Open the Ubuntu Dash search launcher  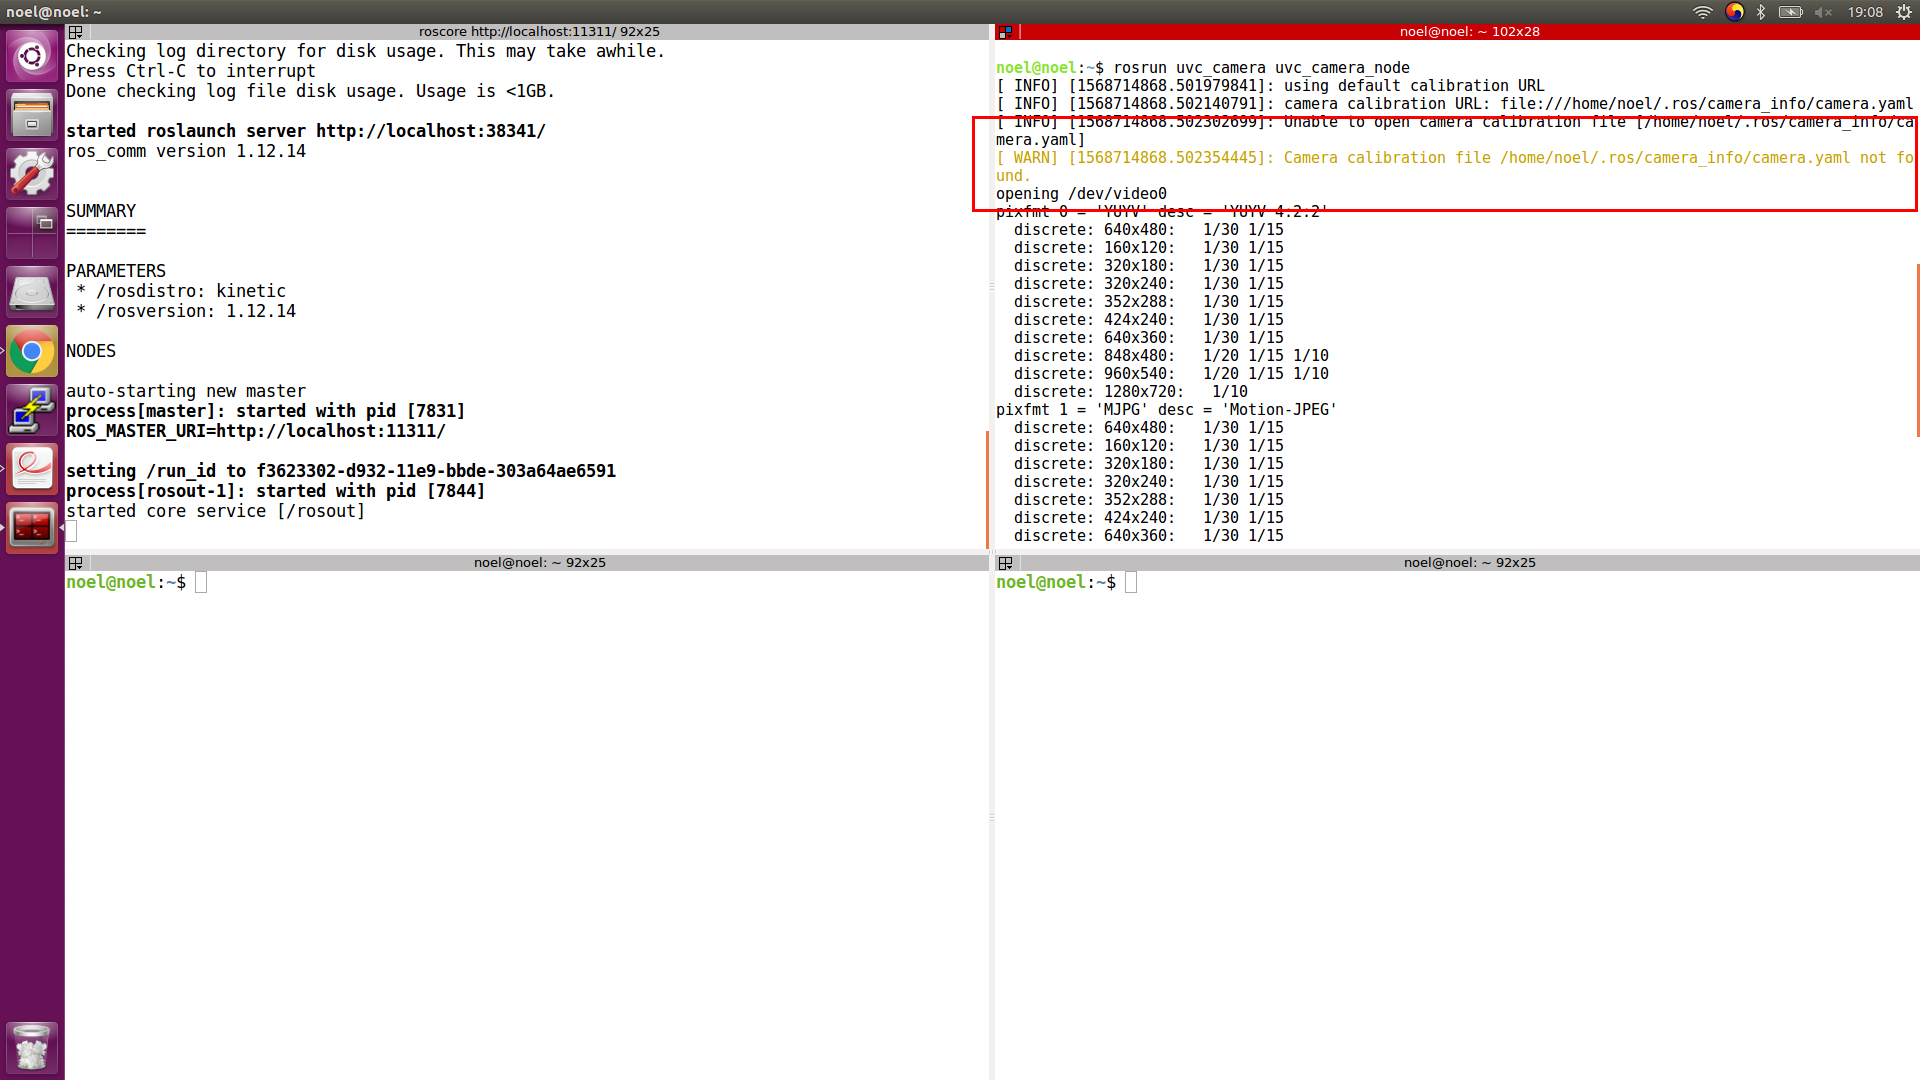[32, 56]
